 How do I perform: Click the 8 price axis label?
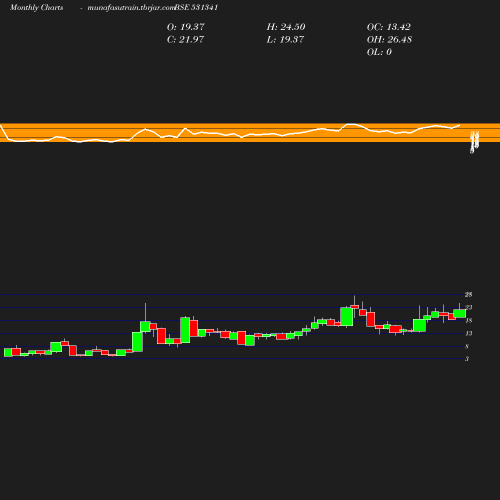coord(467,347)
